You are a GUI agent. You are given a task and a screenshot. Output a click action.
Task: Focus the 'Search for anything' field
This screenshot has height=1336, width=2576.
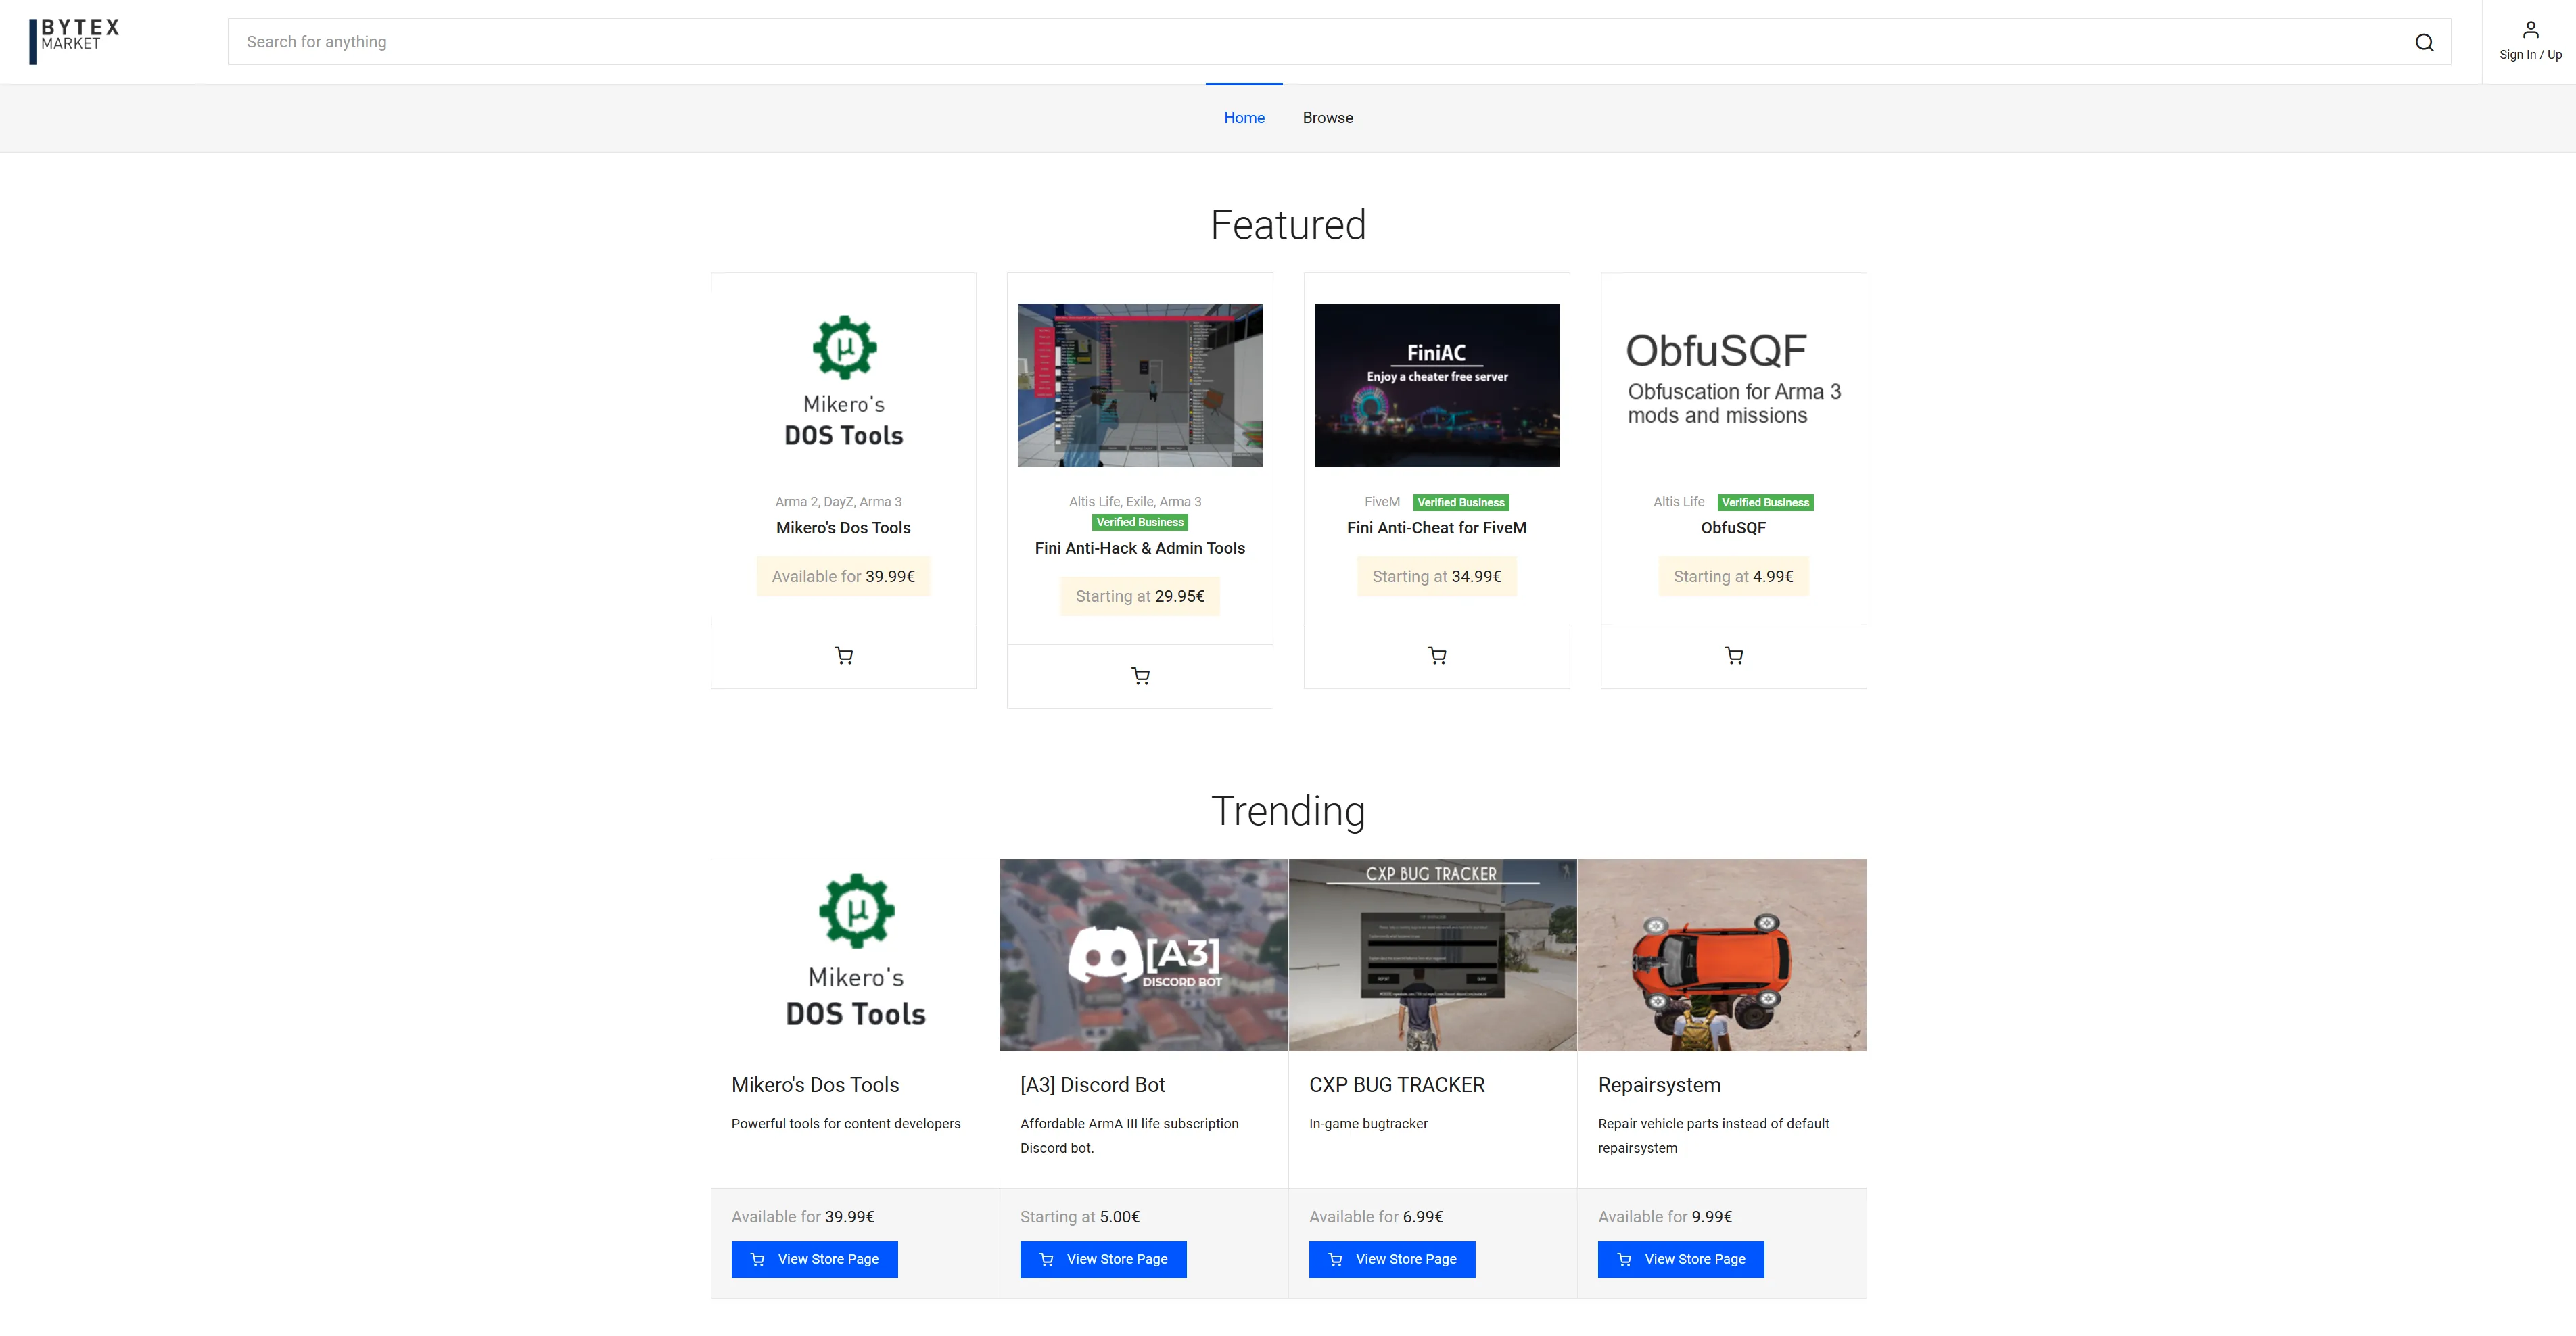1300,42
